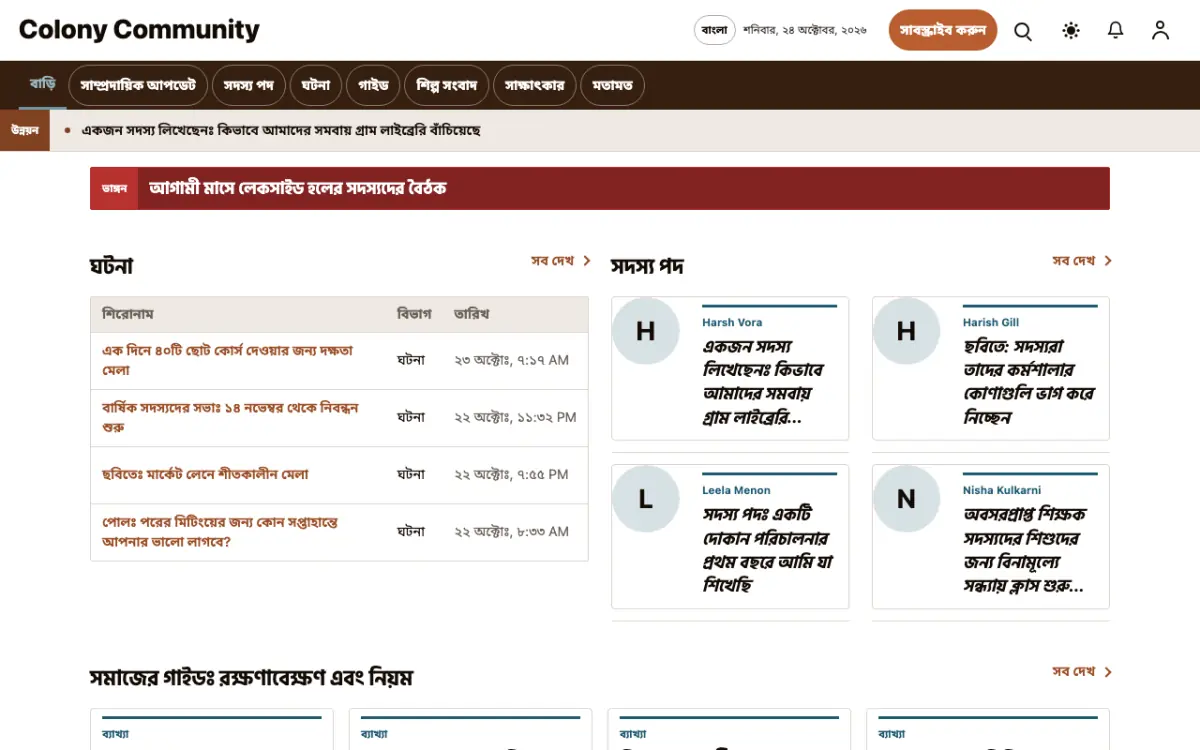Open the শিল্প সংবাদ nav tab
The height and width of the screenshot is (750, 1200).
447,85
